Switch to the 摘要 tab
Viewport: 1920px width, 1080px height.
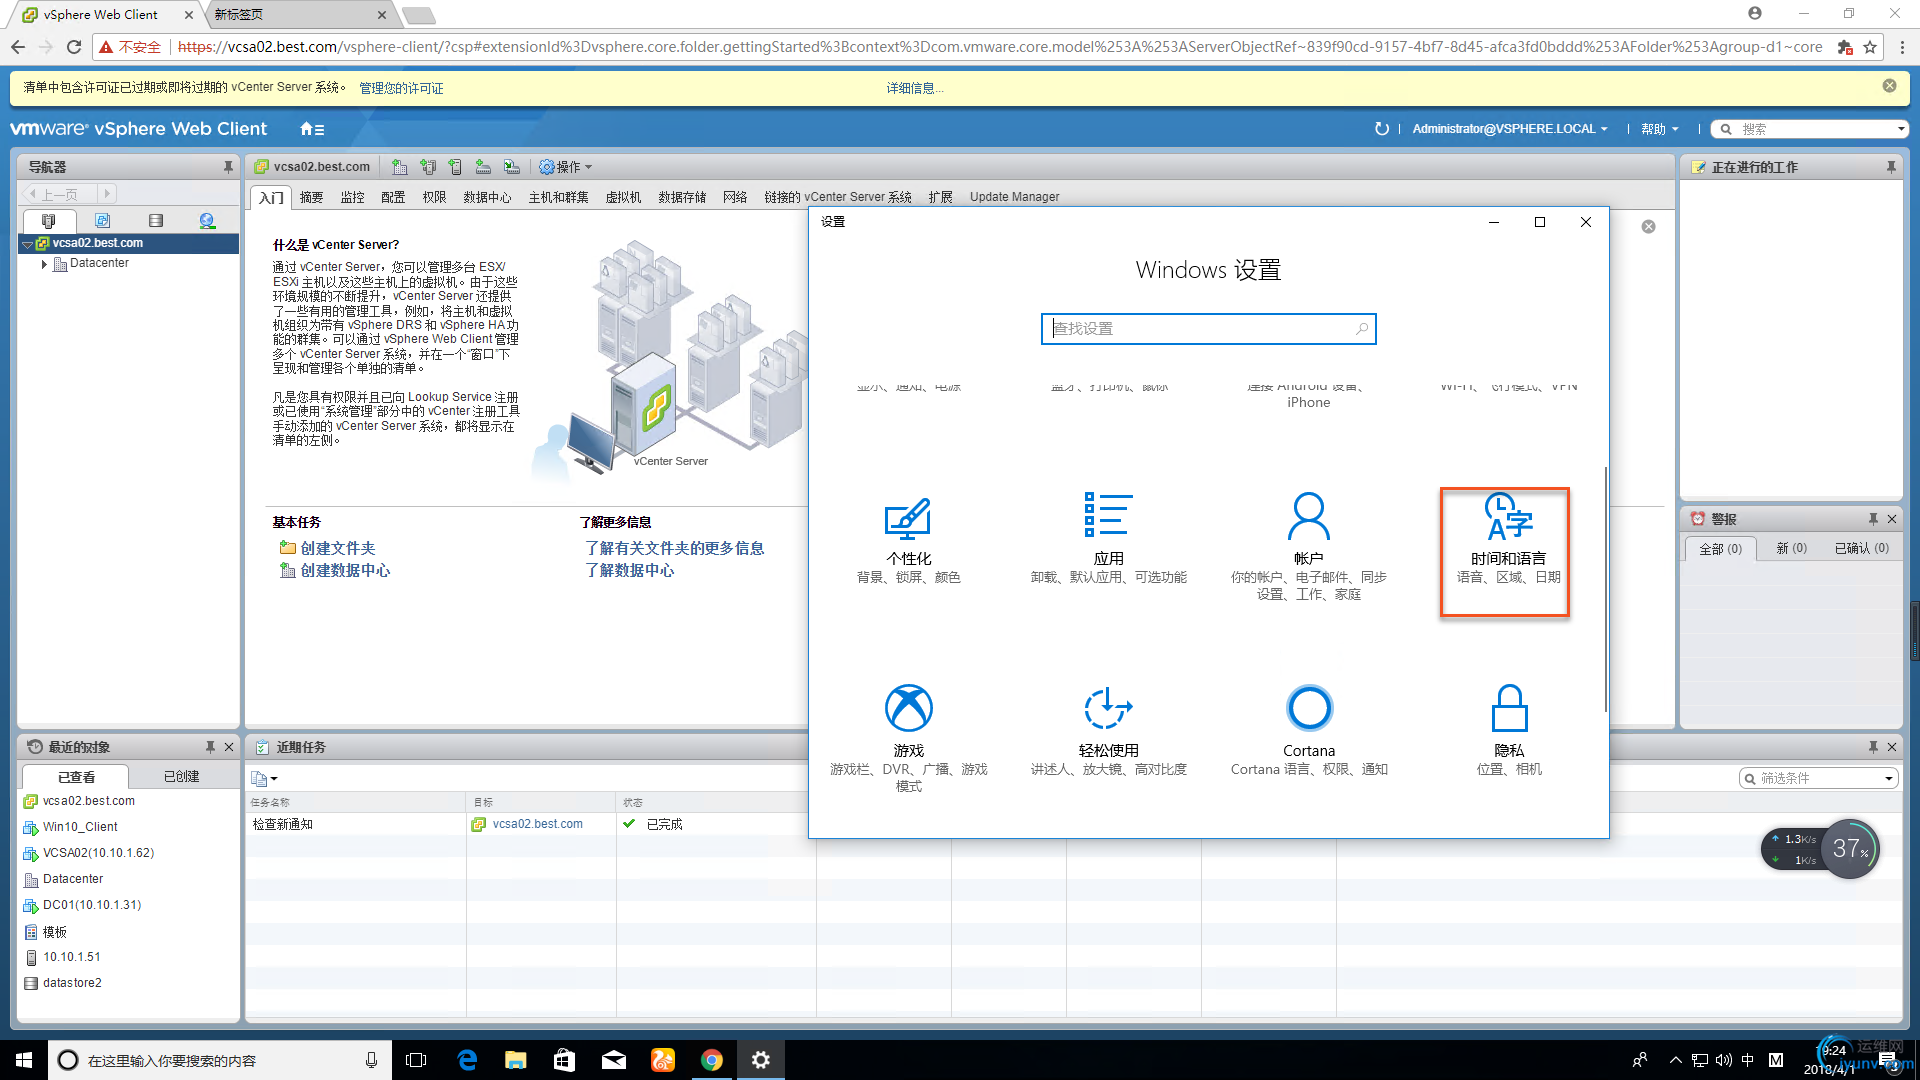(x=311, y=197)
